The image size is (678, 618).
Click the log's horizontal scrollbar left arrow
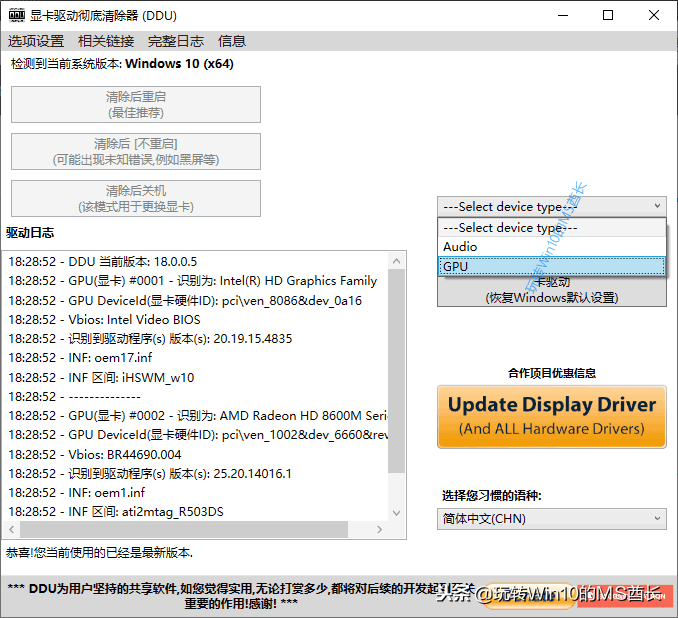pos(12,529)
